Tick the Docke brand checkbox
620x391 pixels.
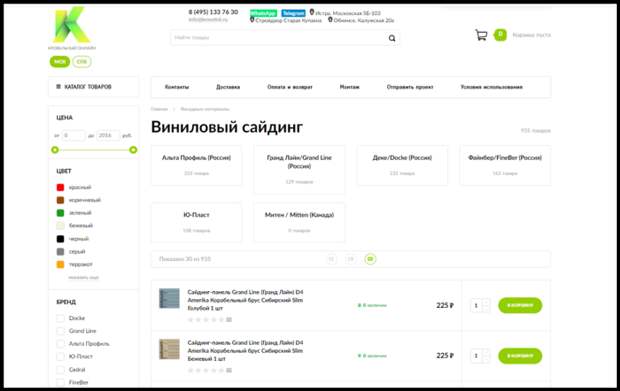(60, 318)
